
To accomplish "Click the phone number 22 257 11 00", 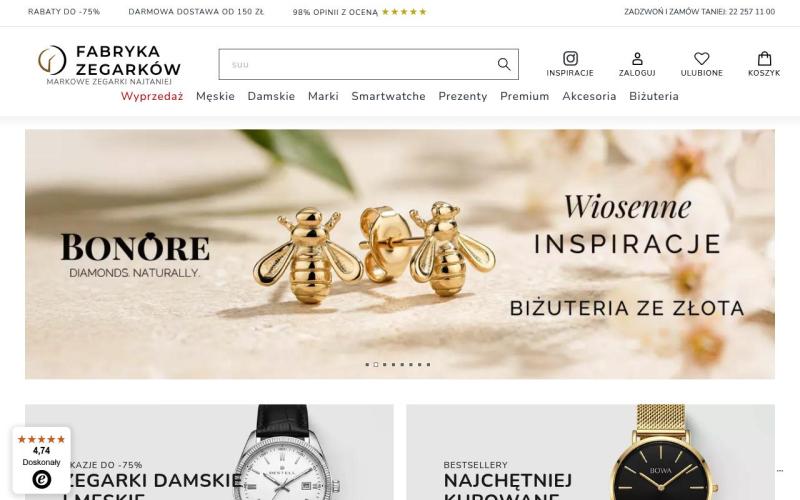I will (x=752, y=12).
